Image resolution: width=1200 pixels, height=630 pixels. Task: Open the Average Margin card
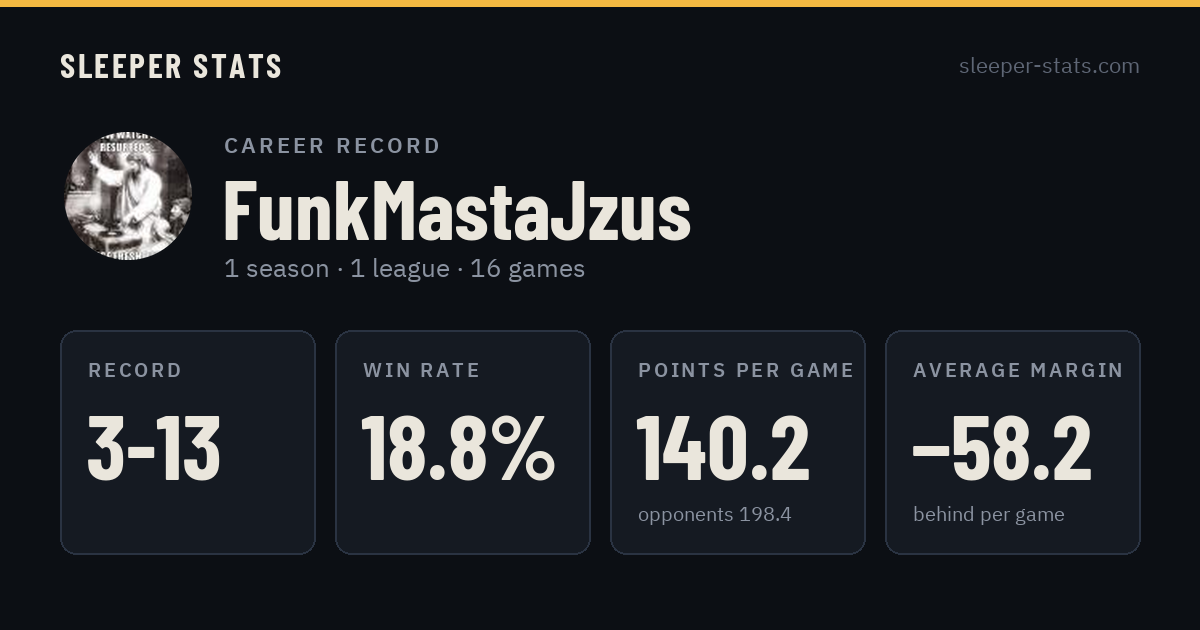(1013, 442)
